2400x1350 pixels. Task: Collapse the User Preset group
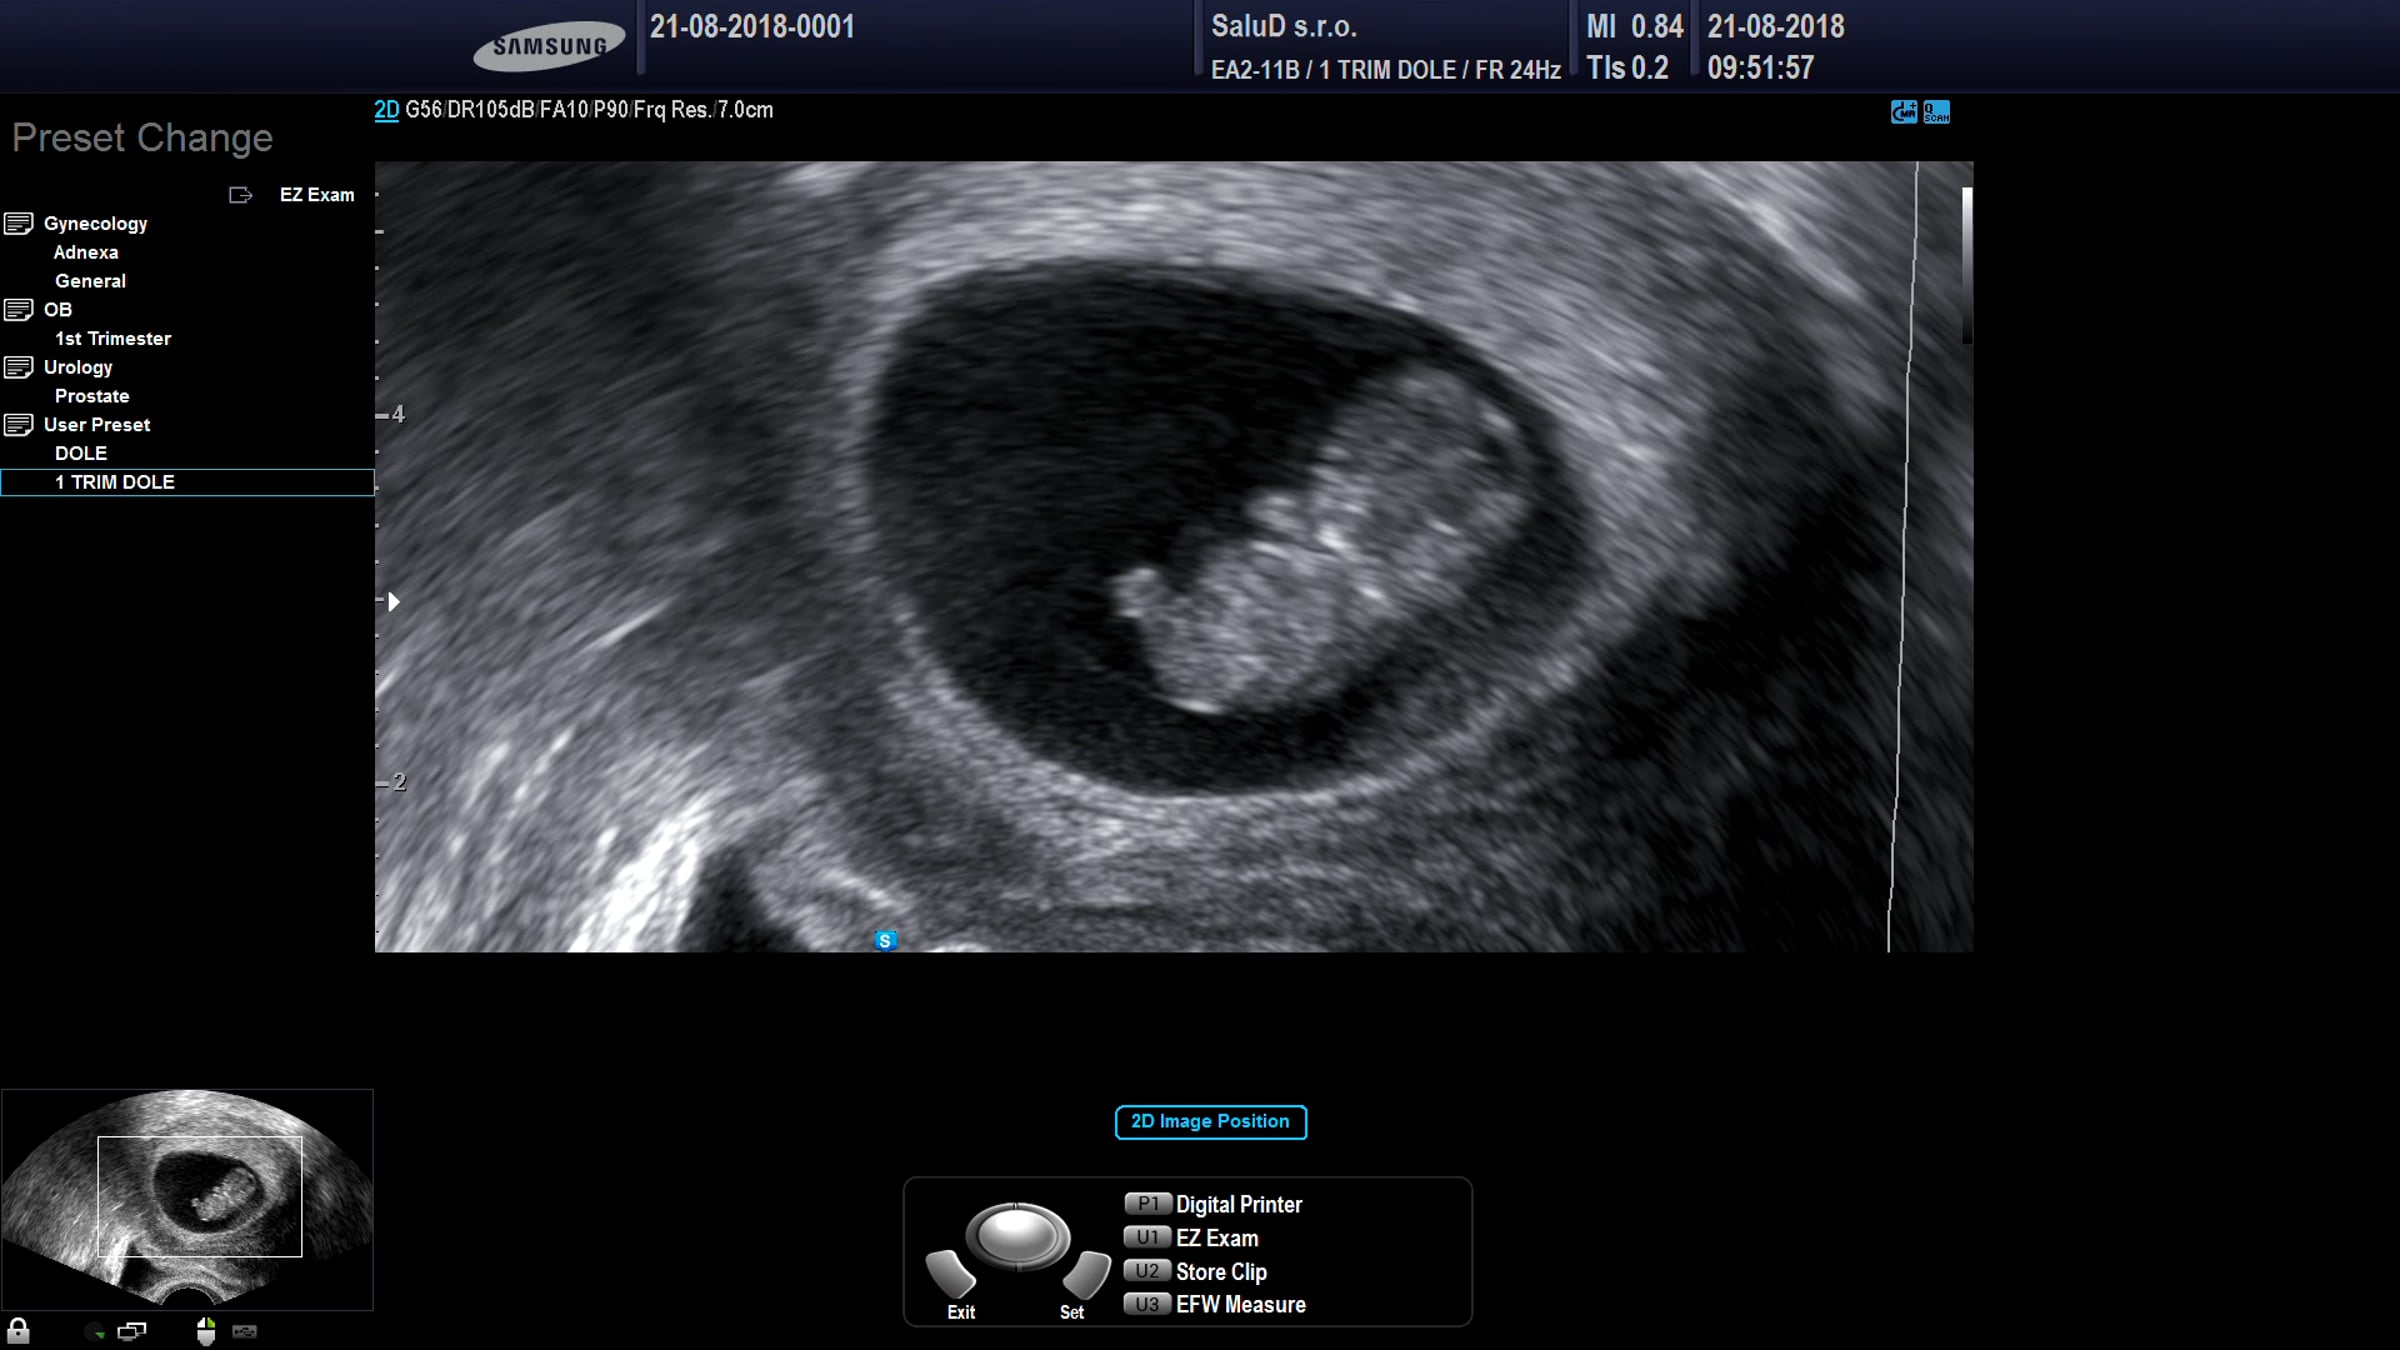(x=19, y=425)
